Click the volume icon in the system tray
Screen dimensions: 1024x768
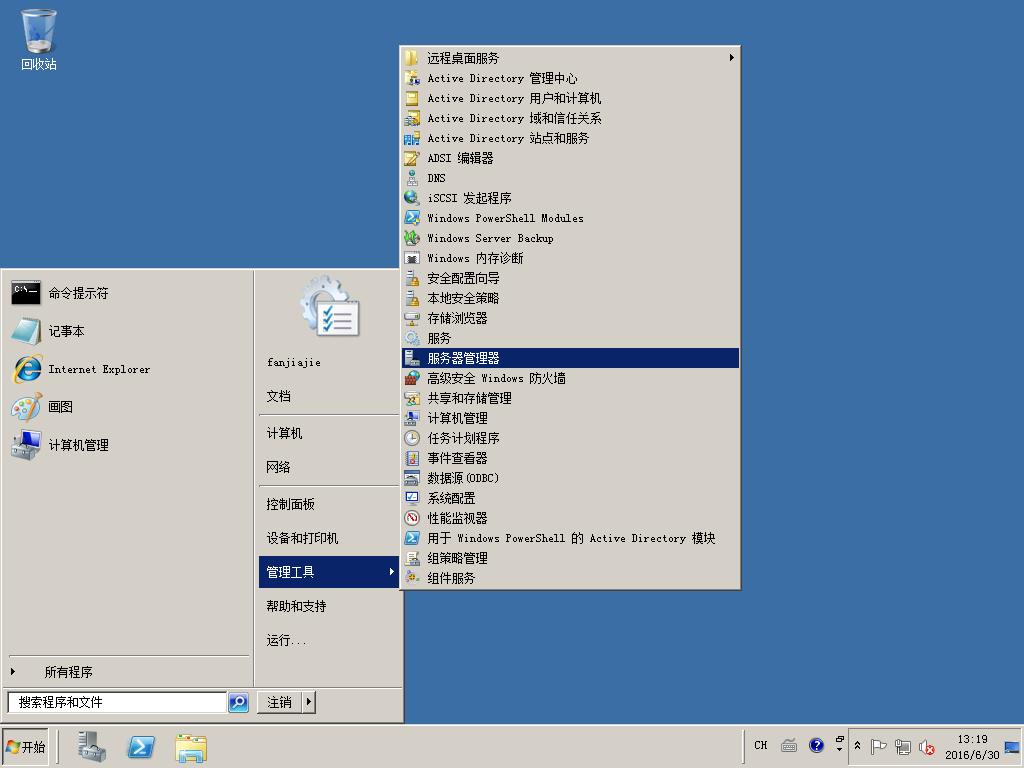tap(926, 746)
